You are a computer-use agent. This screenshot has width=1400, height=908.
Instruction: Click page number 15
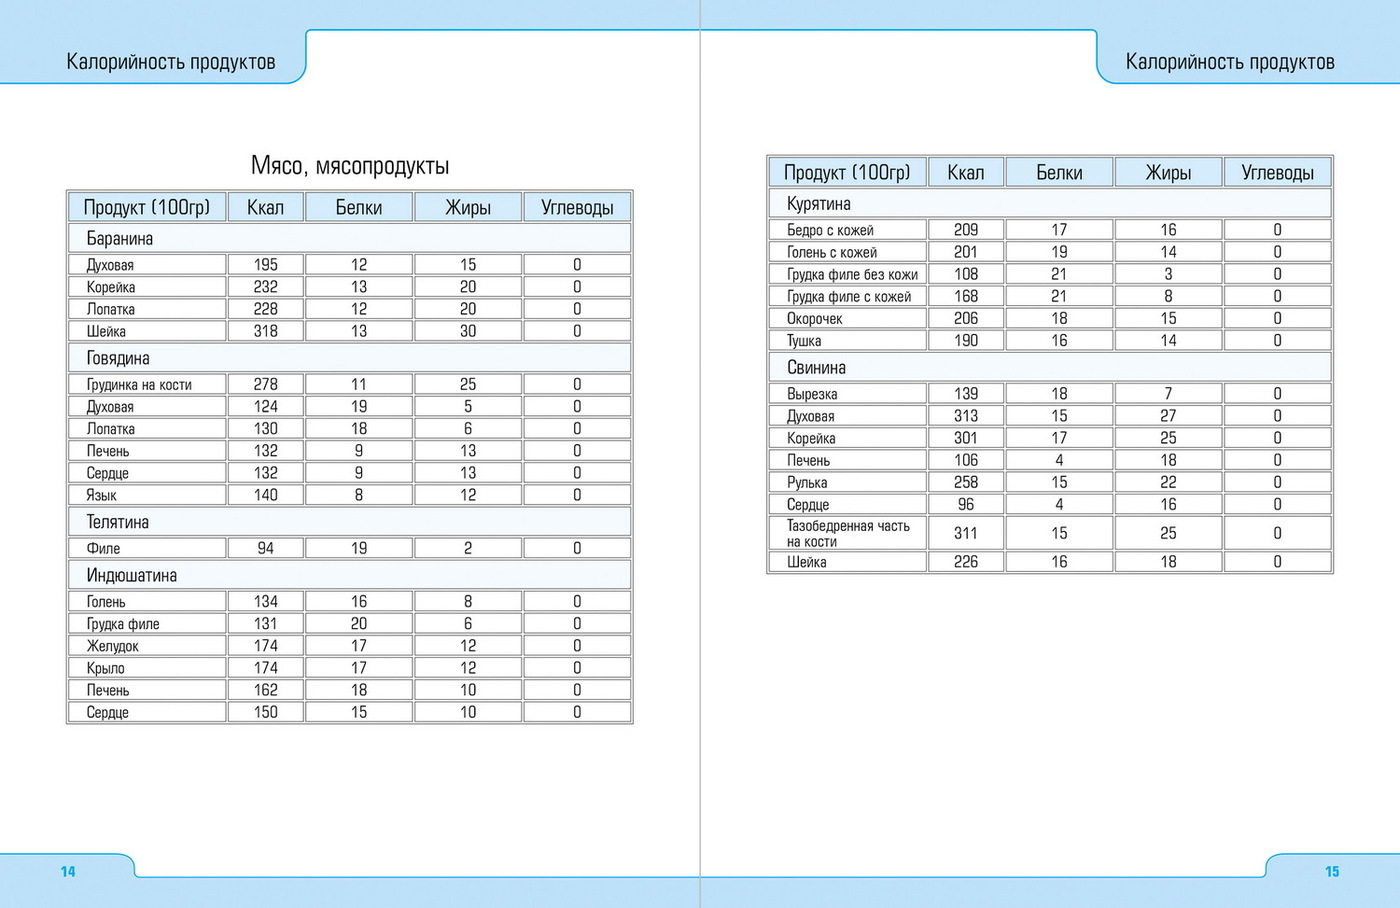tap(1332, 872)
